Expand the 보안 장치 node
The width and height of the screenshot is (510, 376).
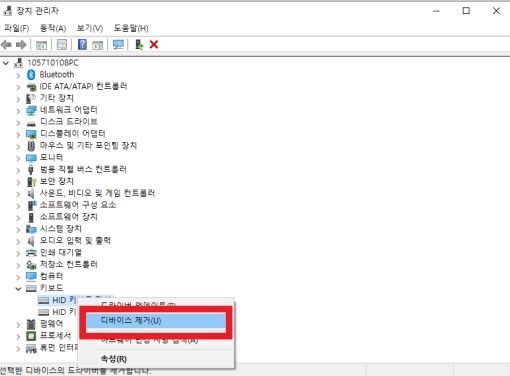(x=18, y=182)
